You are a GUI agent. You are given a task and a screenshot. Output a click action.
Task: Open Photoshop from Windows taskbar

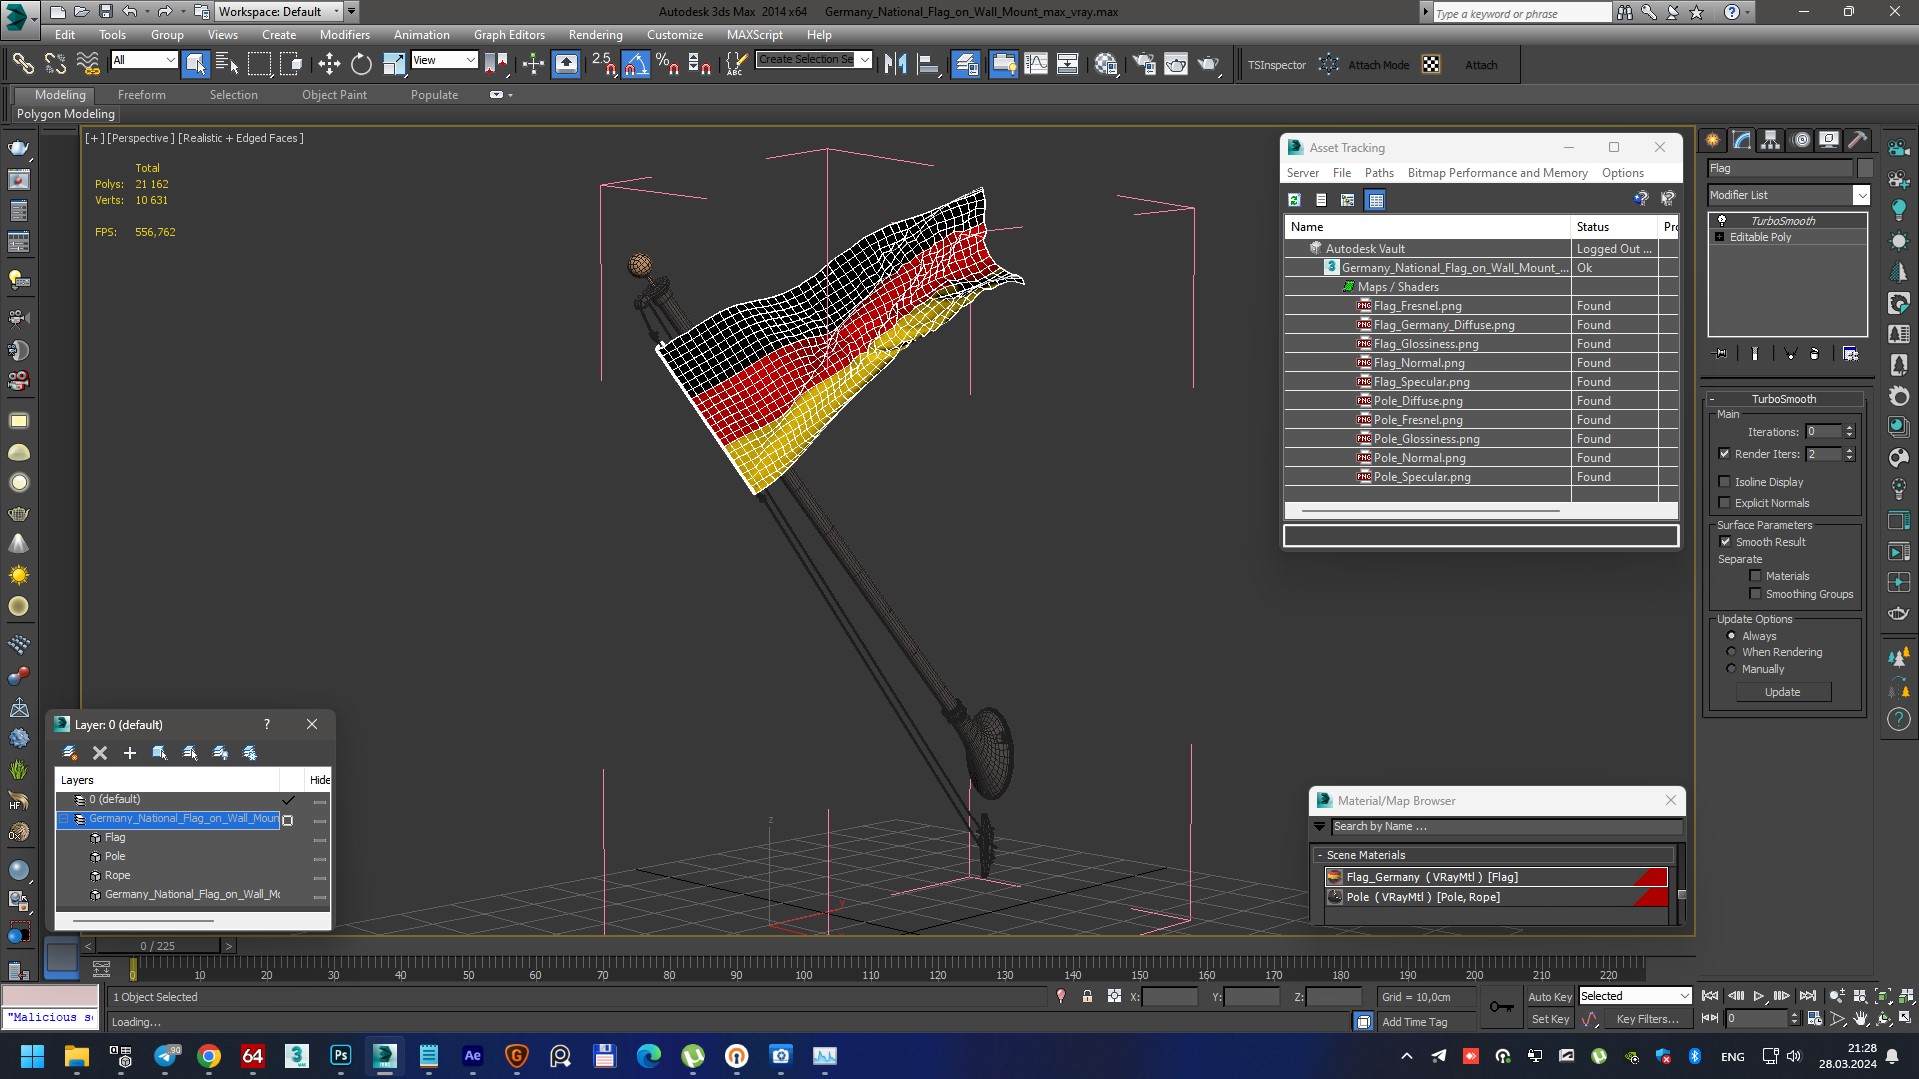(341, 1056)
